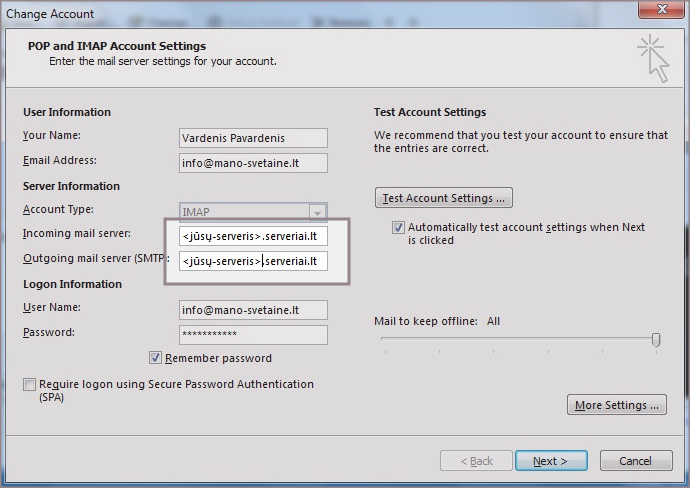This screenshot has height=488, width=690.
Task: Click the POP and IMAP Account Settings heading
Action: coord(117,46)
